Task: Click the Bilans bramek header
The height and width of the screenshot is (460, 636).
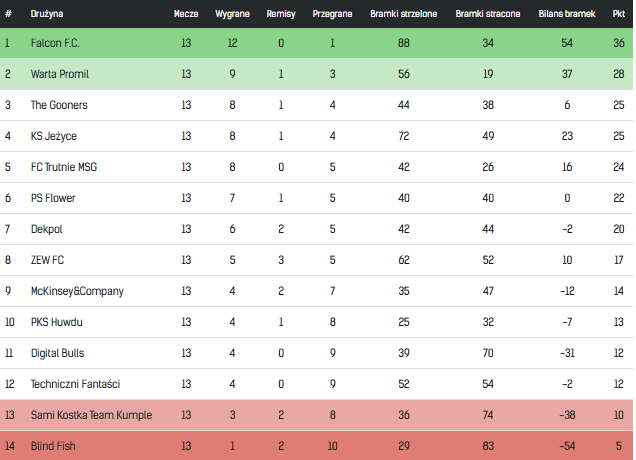Action: click(x=567, y=14)
